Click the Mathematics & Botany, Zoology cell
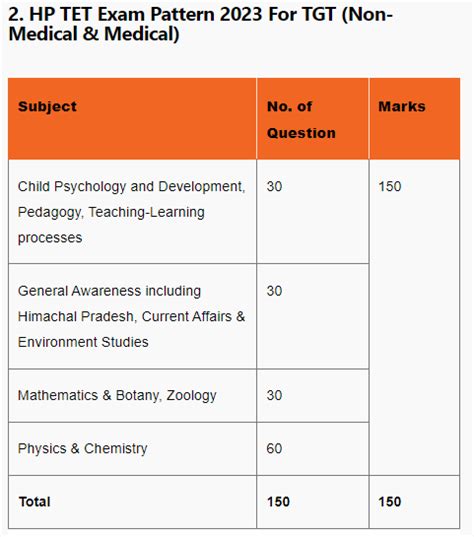474x537 pixels. pos(132,396)
